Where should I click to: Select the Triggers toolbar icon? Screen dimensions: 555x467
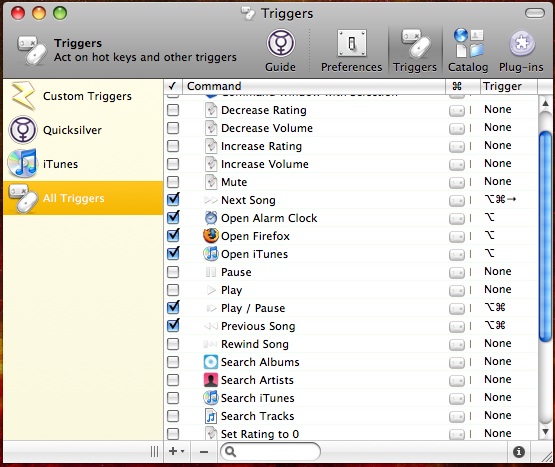pyautogui.click(x=415, y=51)
